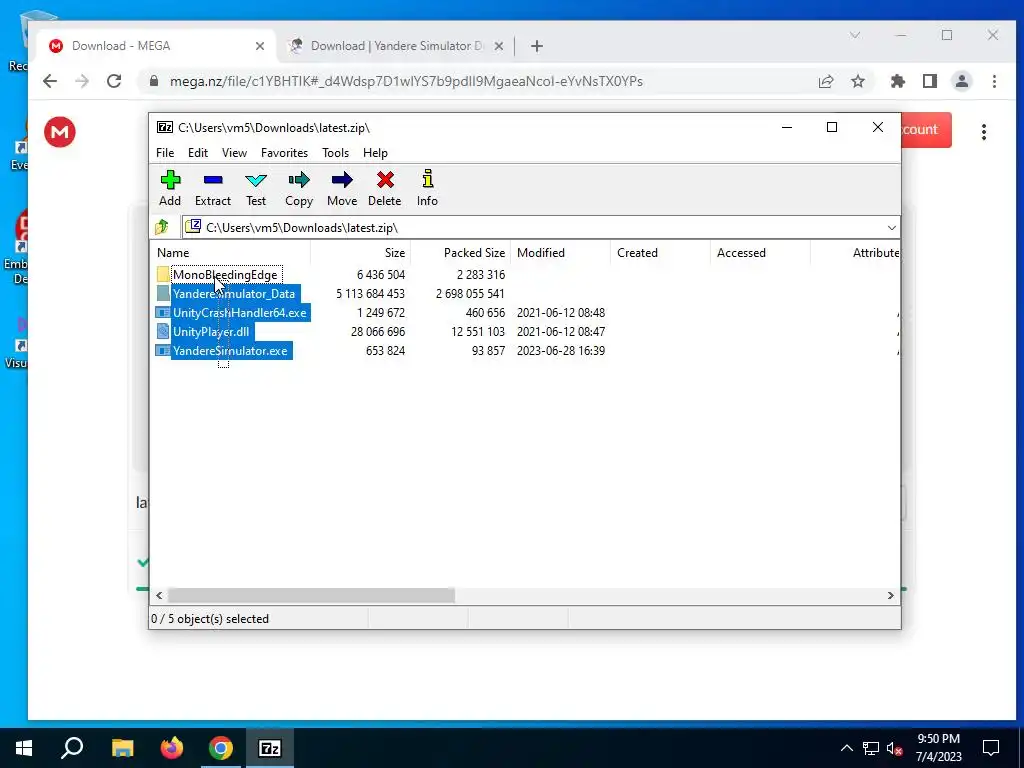Open the Info toolbar button
Image resolution: width=1024 pixels, height=768 pixels.
pos(427,189)
